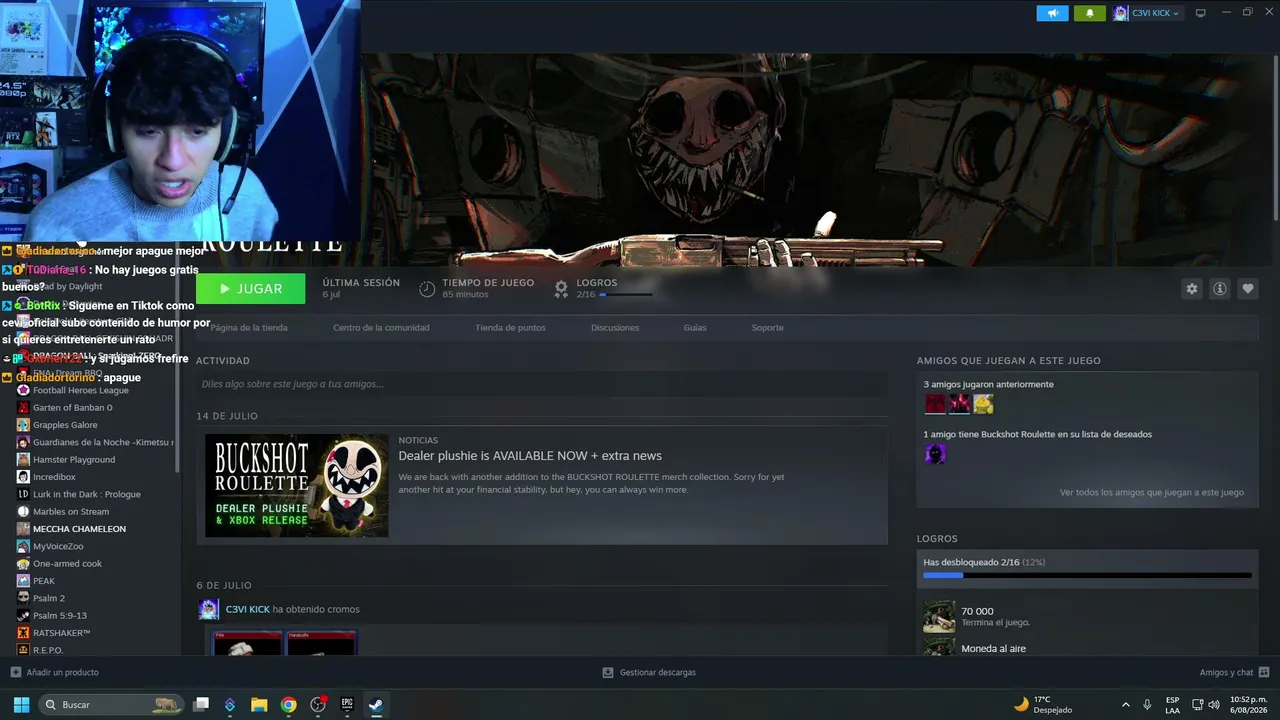This screenshot has height=720, width=1280.
Task: Select One-armed cook in library
Action: coord(67,564)
